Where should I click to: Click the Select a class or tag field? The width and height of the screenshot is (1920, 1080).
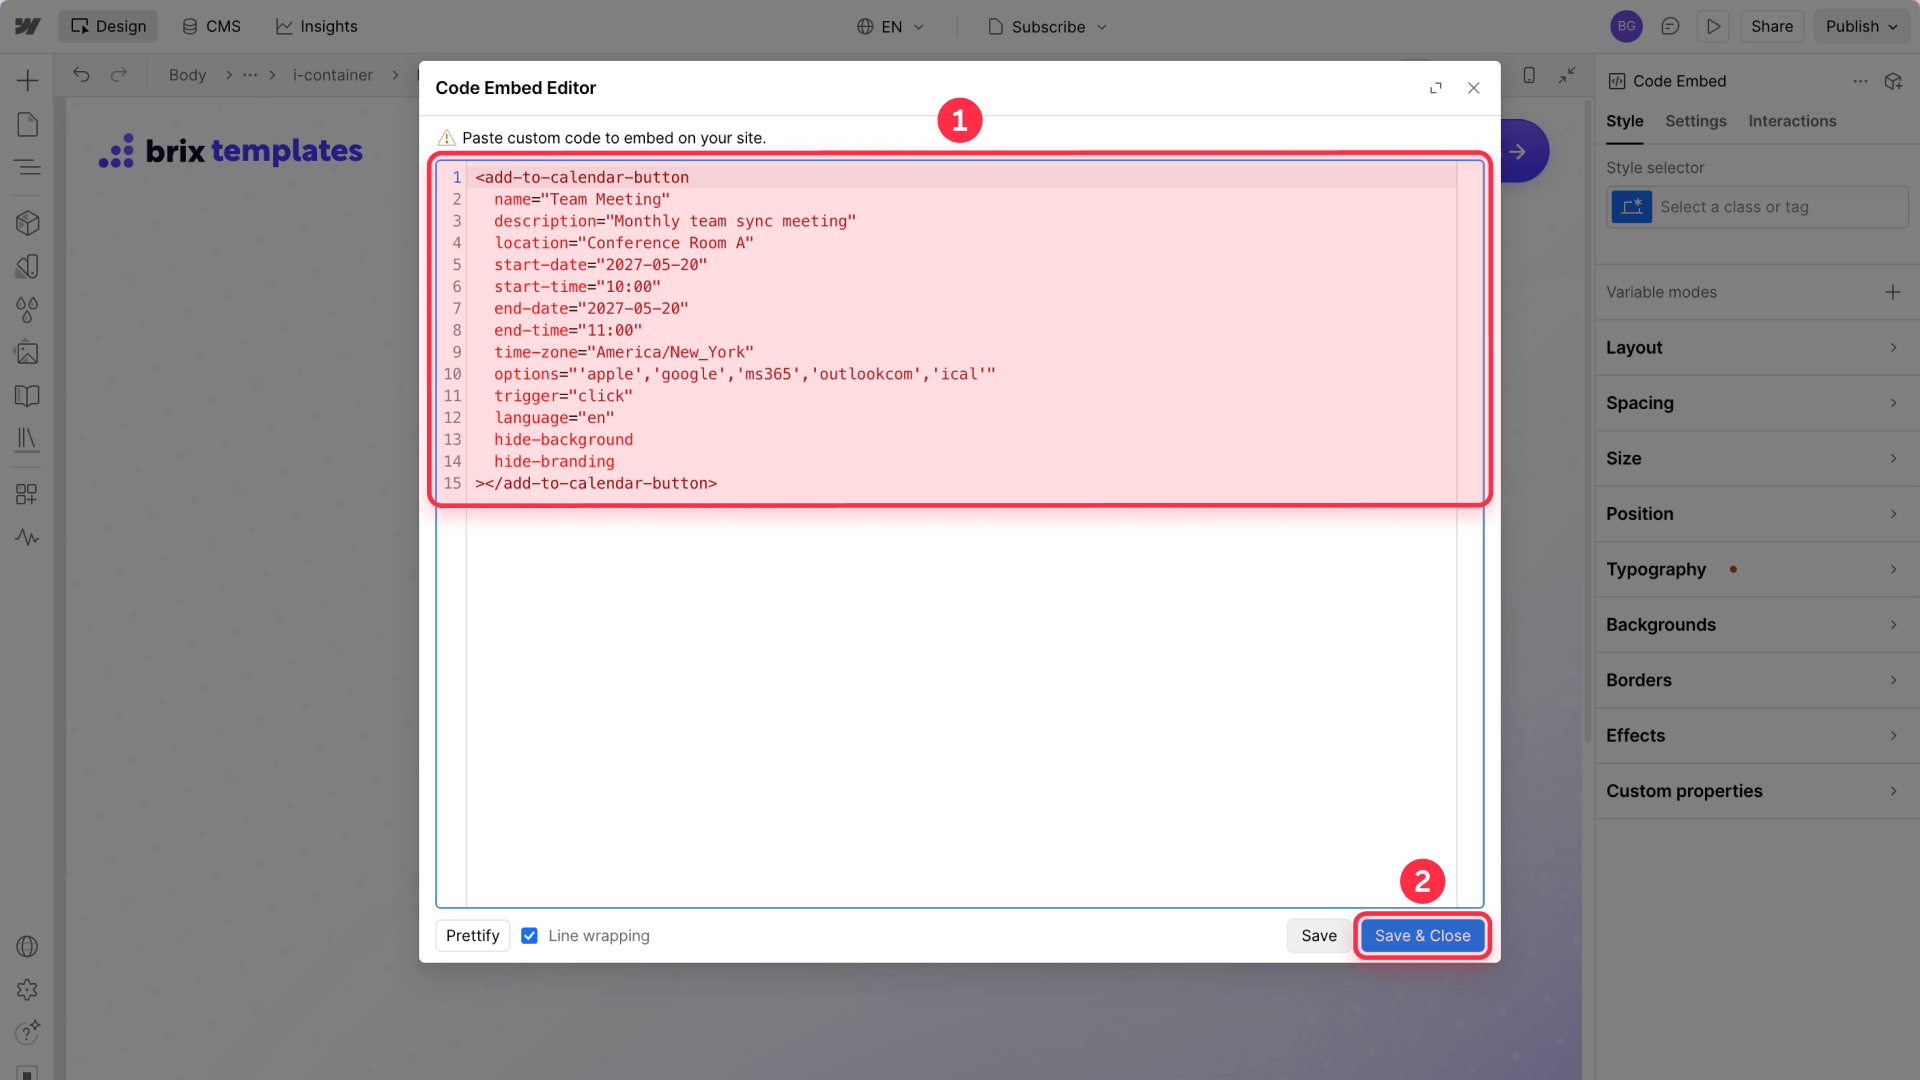click(x=1757, y=207)
